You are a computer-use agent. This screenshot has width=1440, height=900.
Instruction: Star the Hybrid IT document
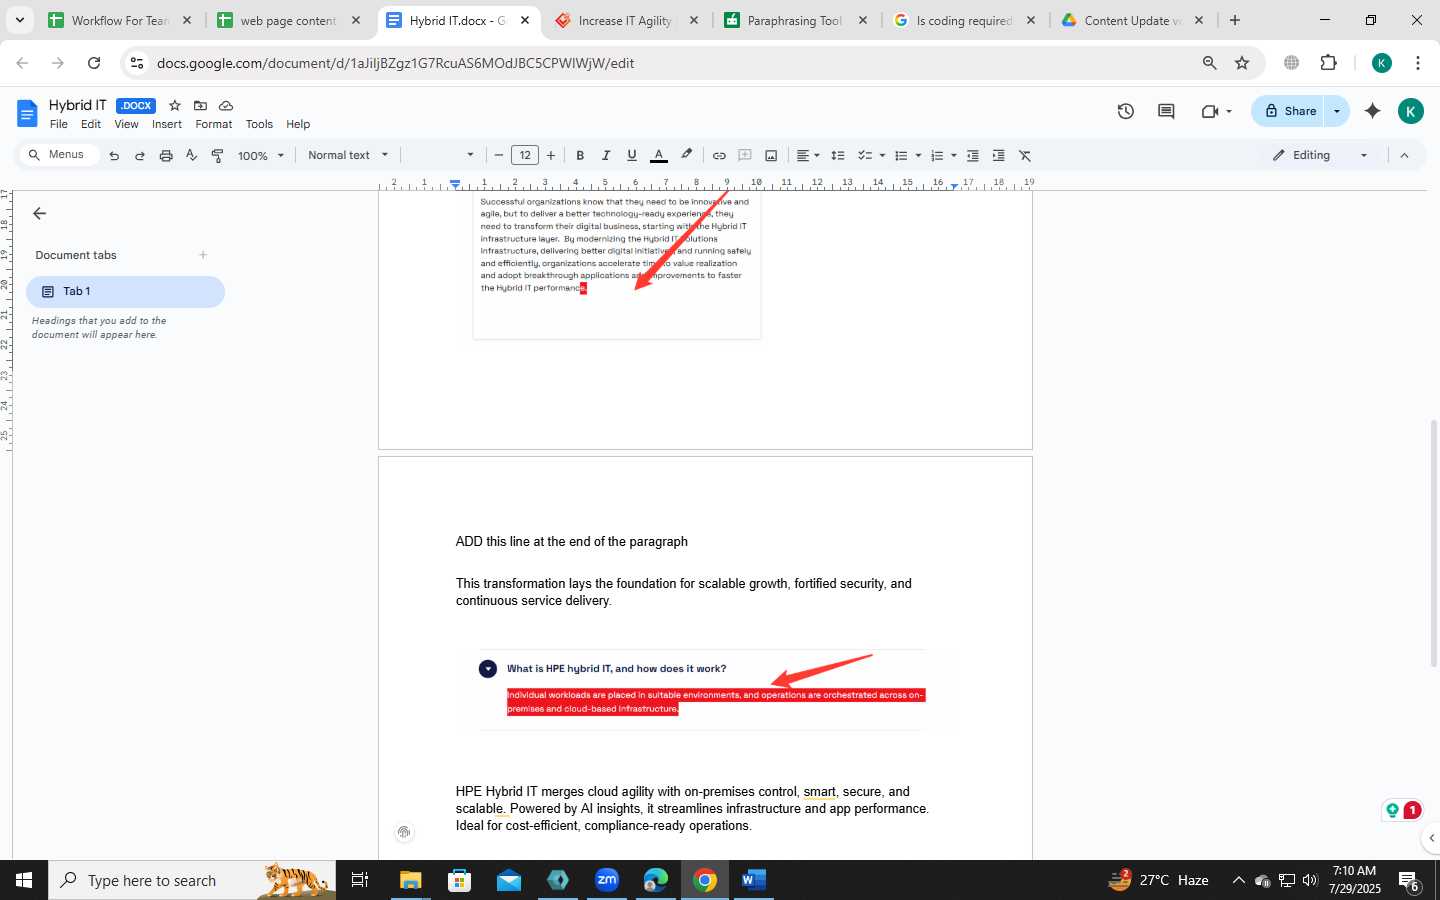175,105
